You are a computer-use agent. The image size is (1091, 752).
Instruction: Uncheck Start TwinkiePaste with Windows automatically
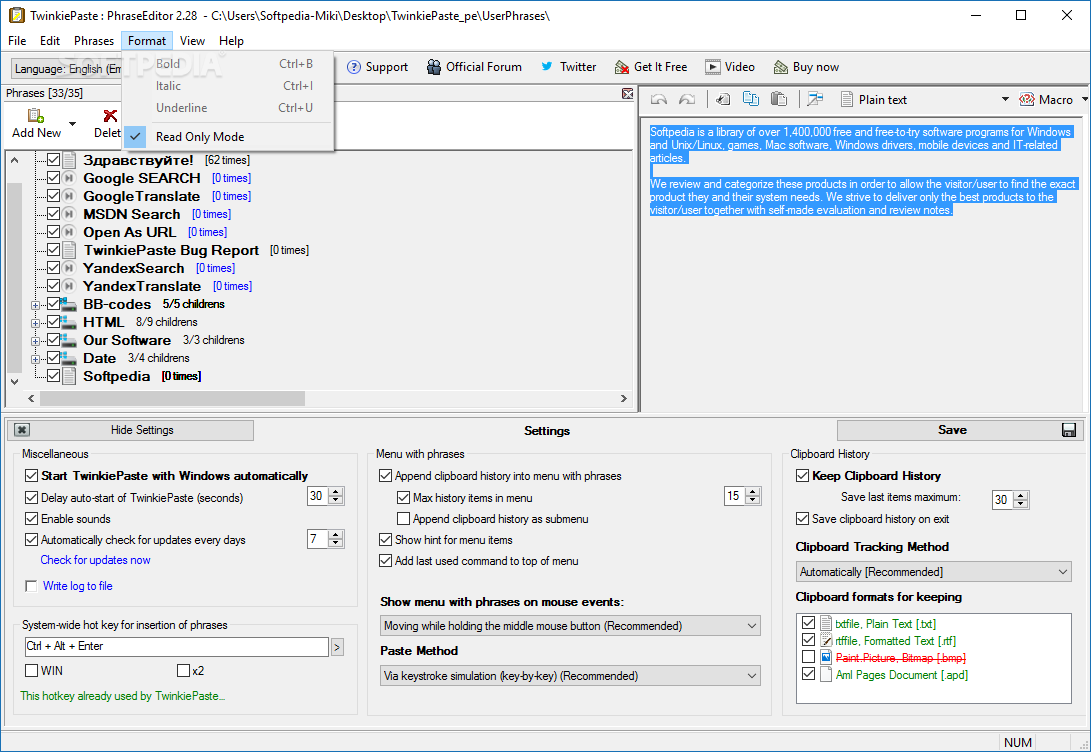coord(31,476)
